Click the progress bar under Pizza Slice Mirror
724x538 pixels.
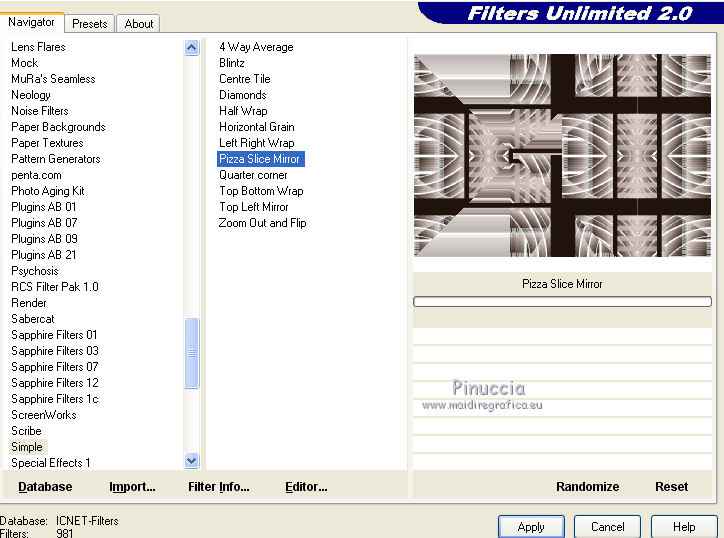coord(562,302)
